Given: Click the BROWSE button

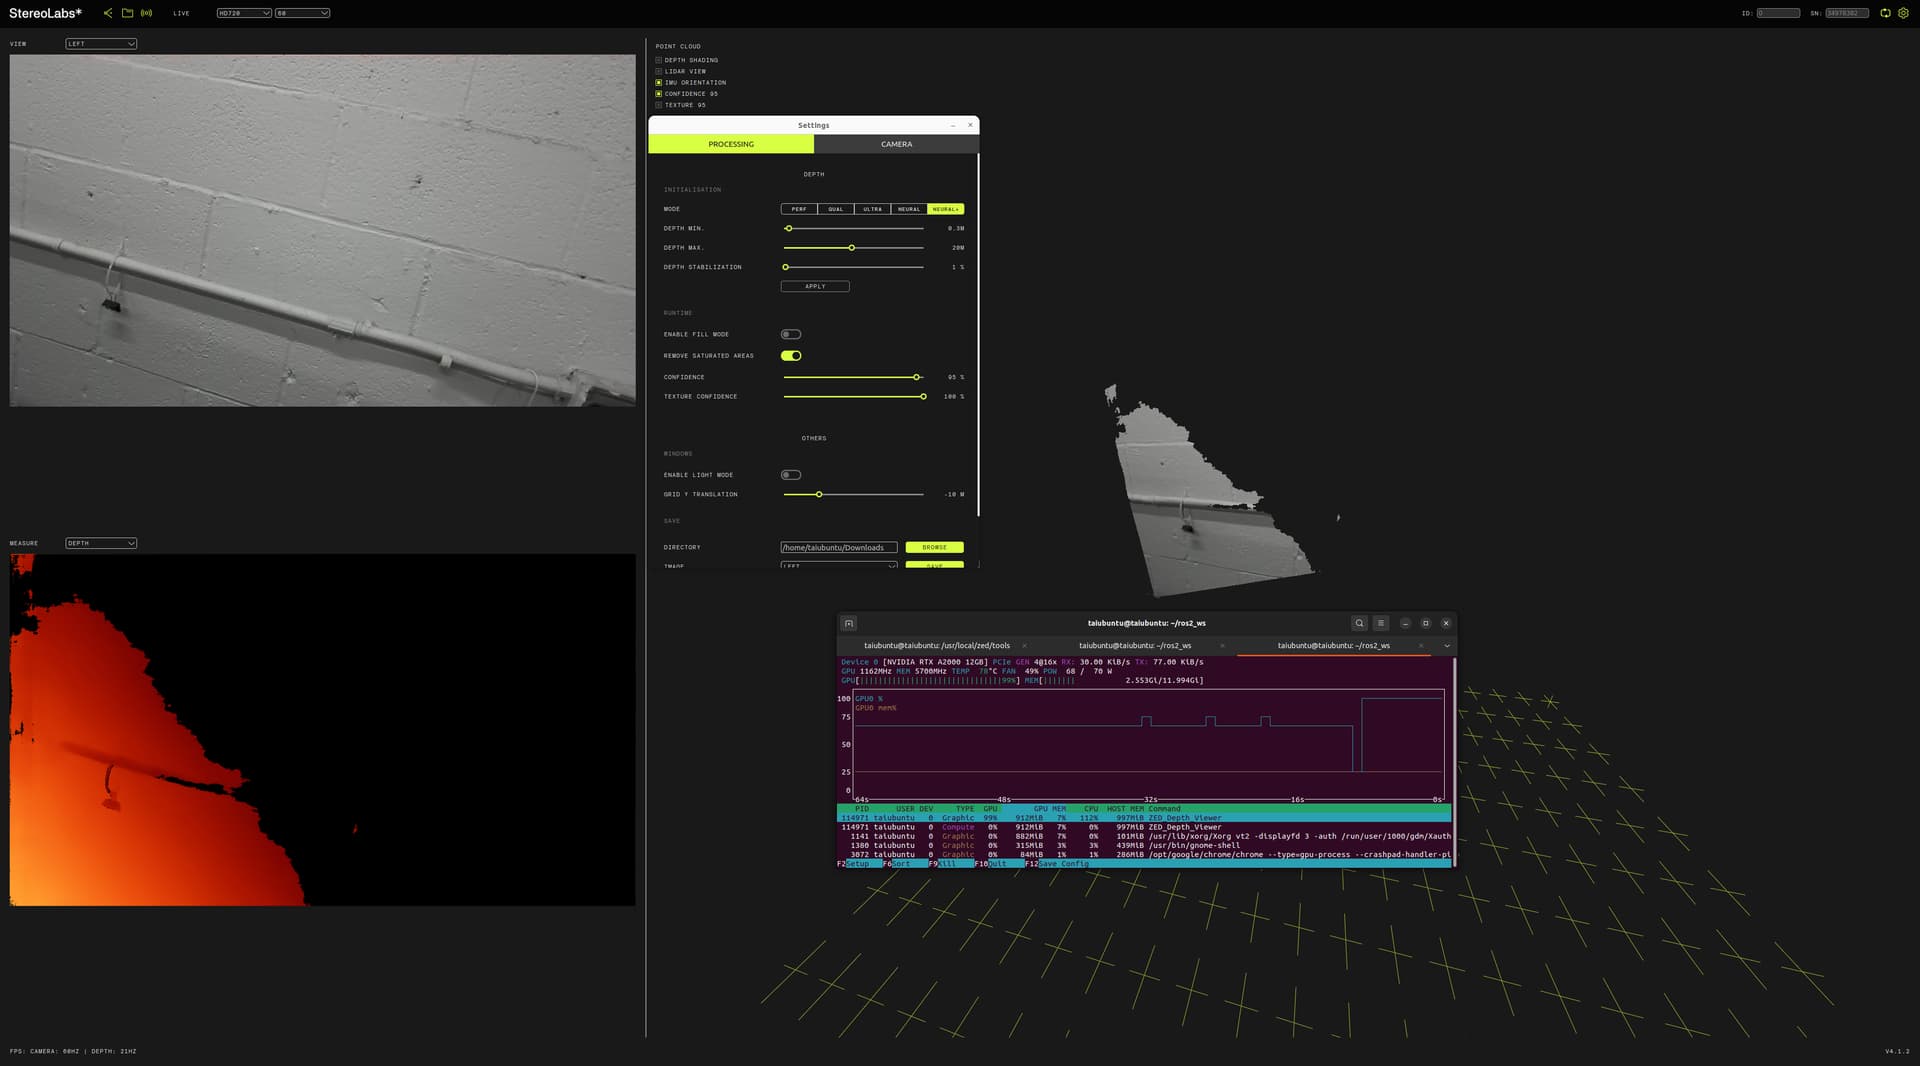Looking at the screenshot, I should 935,548.
